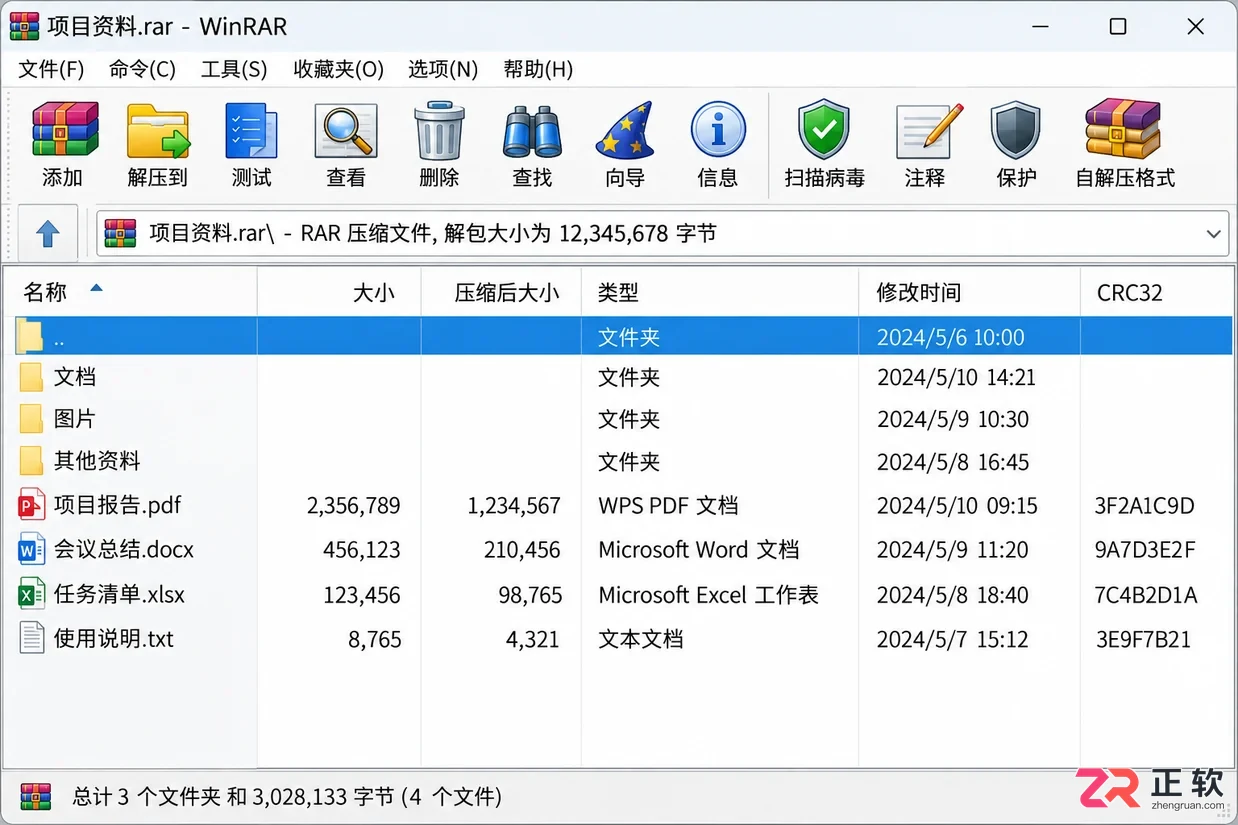Image resolution: width=1238 pixels, height=825 pixels.
Task: Click the Microsoft Word 文档 type cell
Action: coord(698,550)
